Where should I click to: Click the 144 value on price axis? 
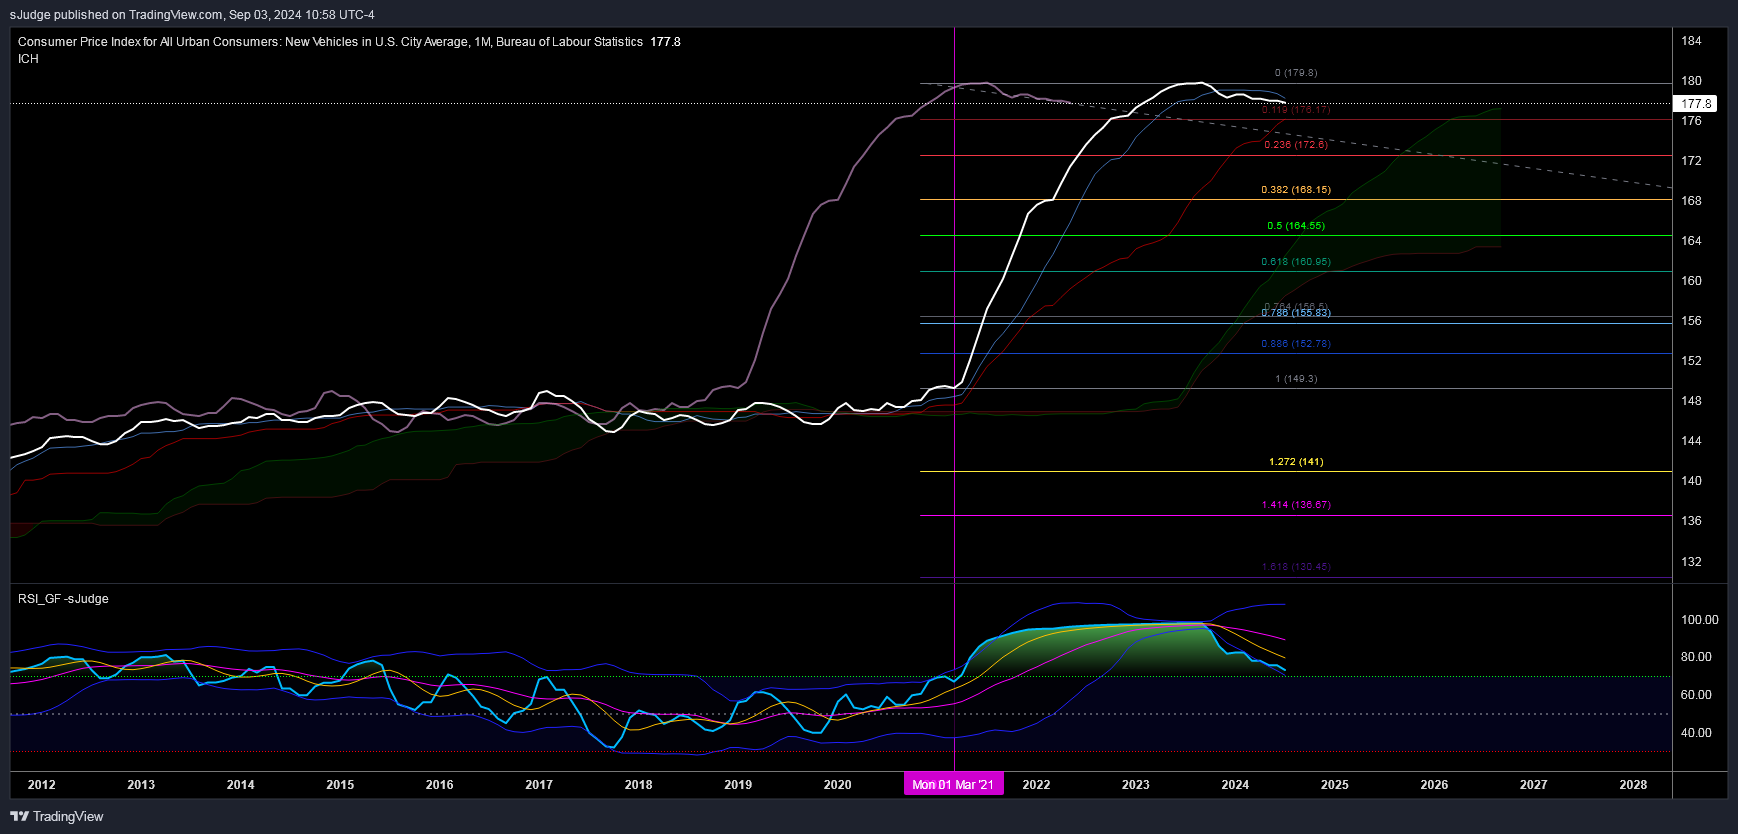pyautogui.click(x=1691, y=441)
